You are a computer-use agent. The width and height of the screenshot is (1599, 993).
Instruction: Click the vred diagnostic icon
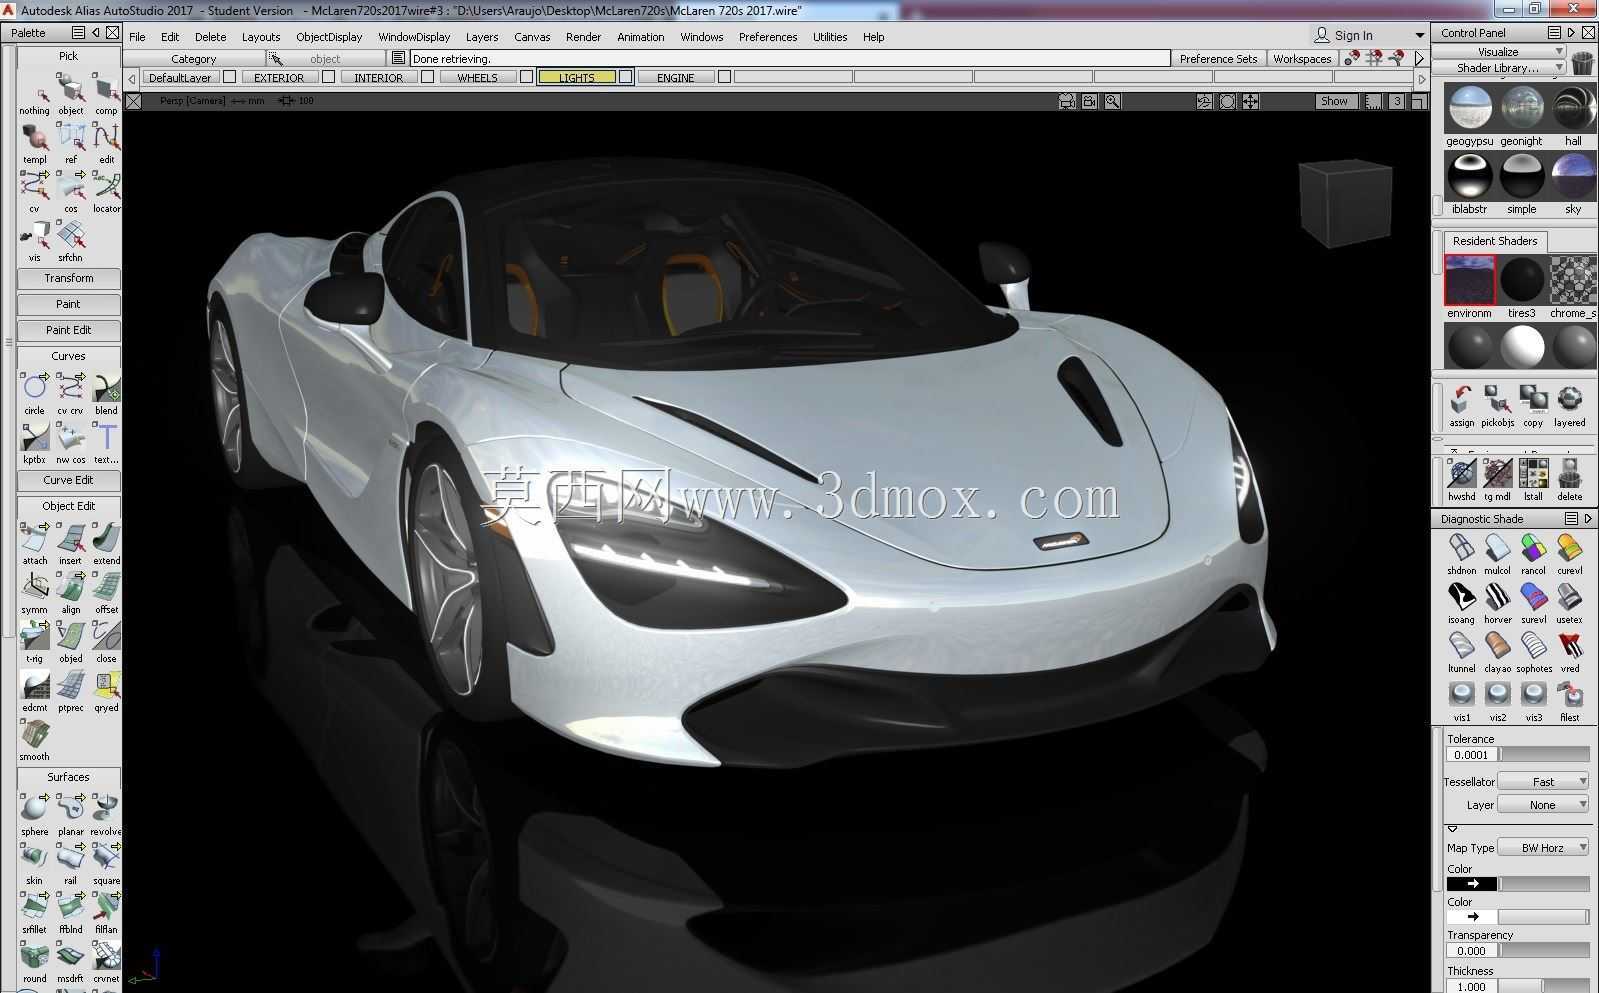click(x=1569, y=652)
